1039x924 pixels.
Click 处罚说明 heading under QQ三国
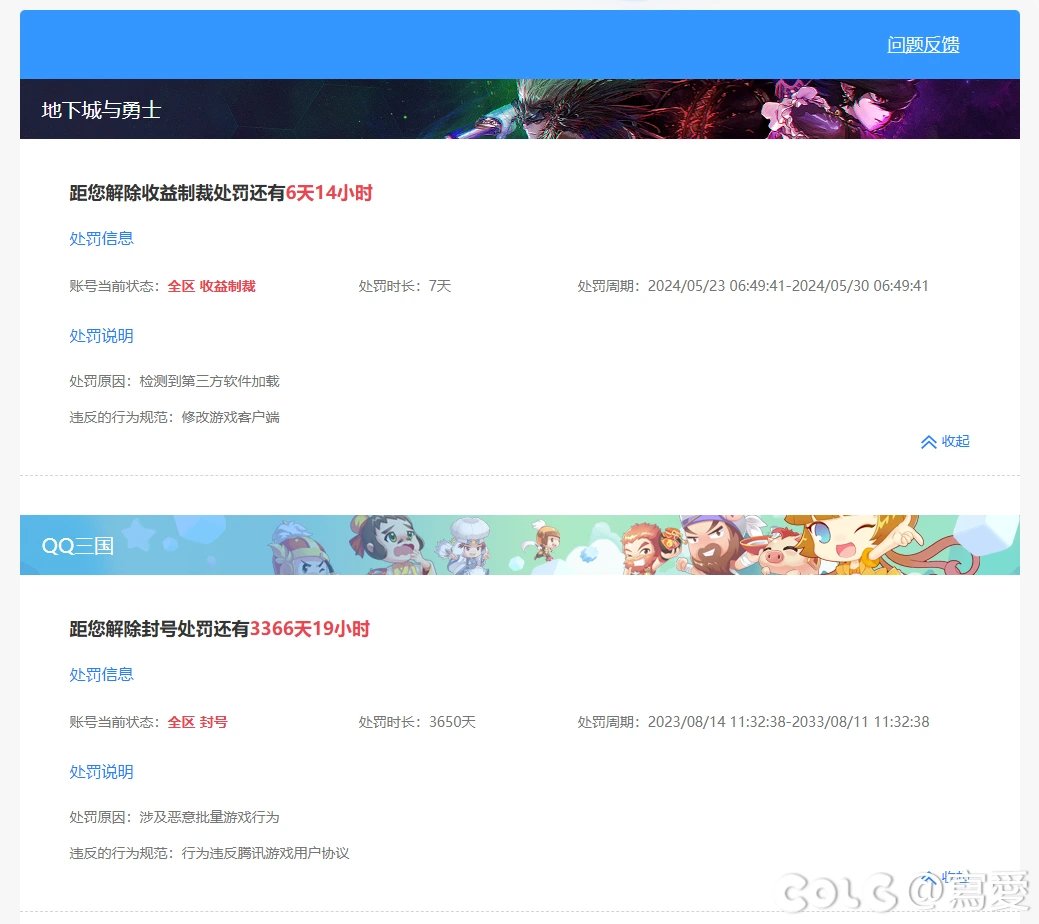(101, 772)
